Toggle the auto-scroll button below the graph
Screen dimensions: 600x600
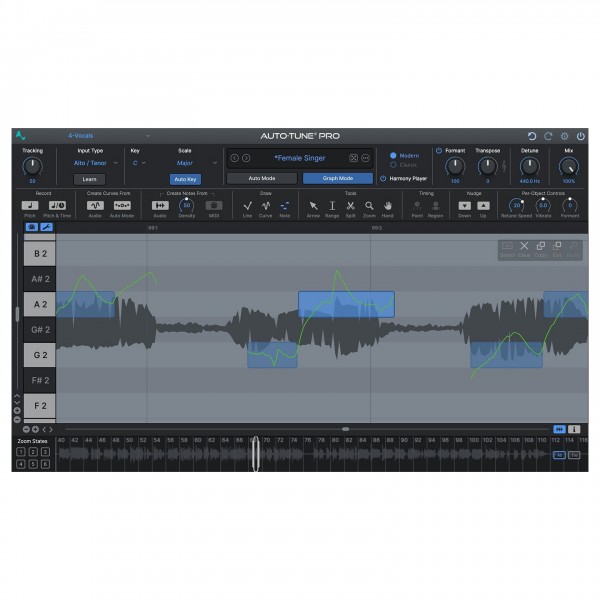pyautogui.click(x=559, y=429)
